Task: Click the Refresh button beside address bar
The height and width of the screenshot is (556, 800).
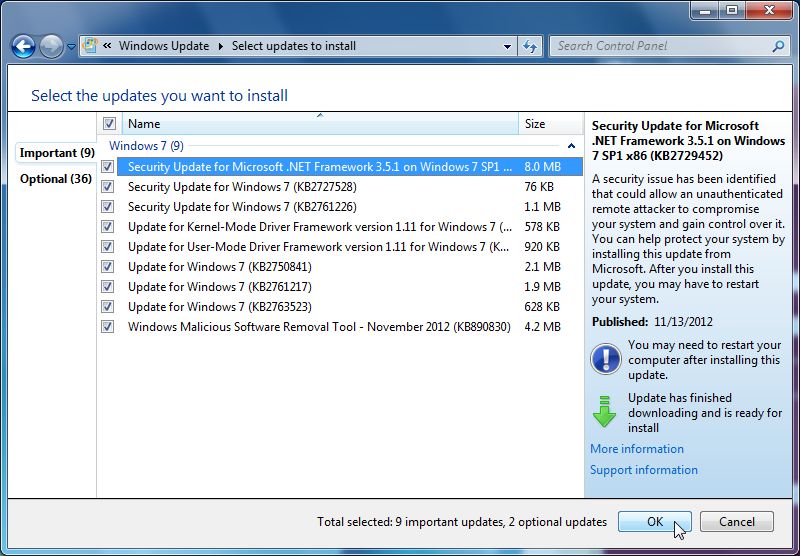Action: tap(530, 46)
